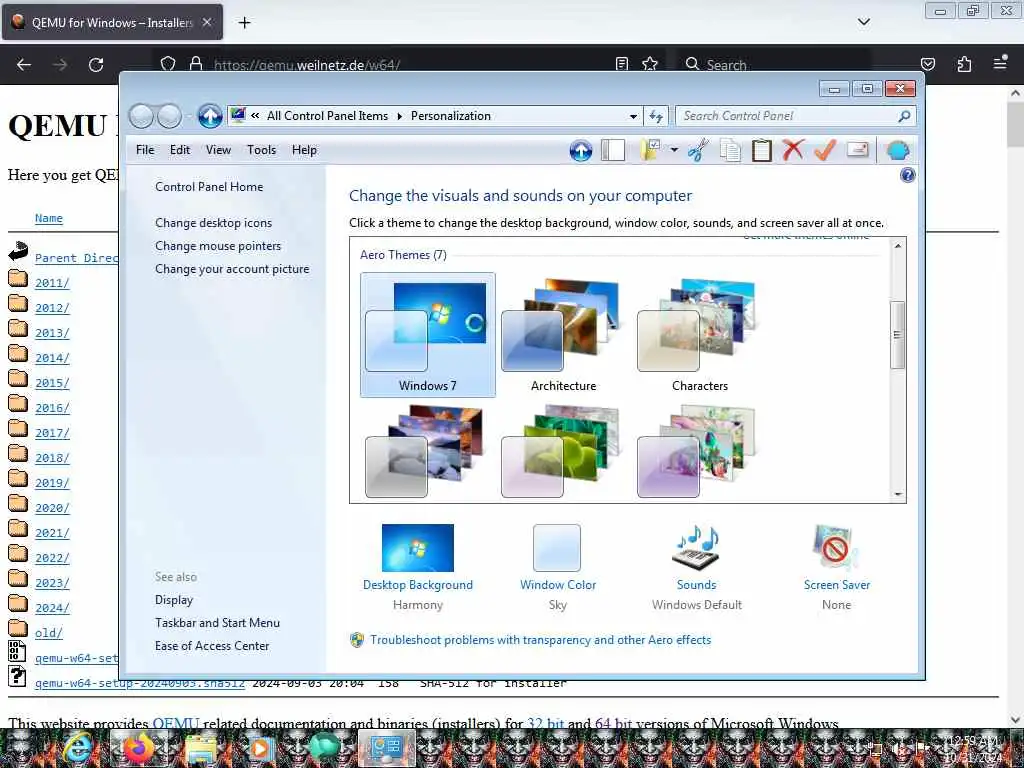
Task: Click the themes list scroll down arrow
Action: click(898, 494)
